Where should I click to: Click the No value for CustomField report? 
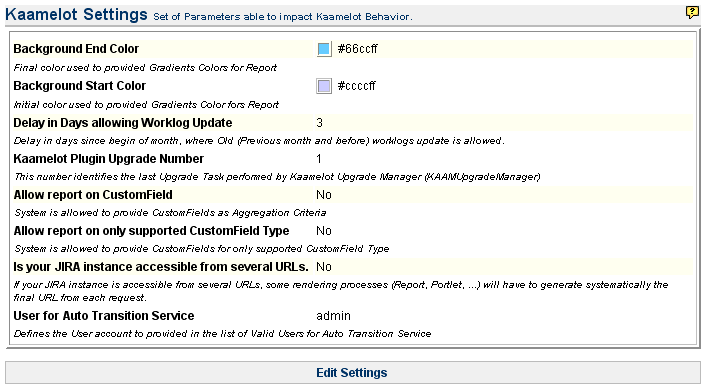tap(324, 195)
